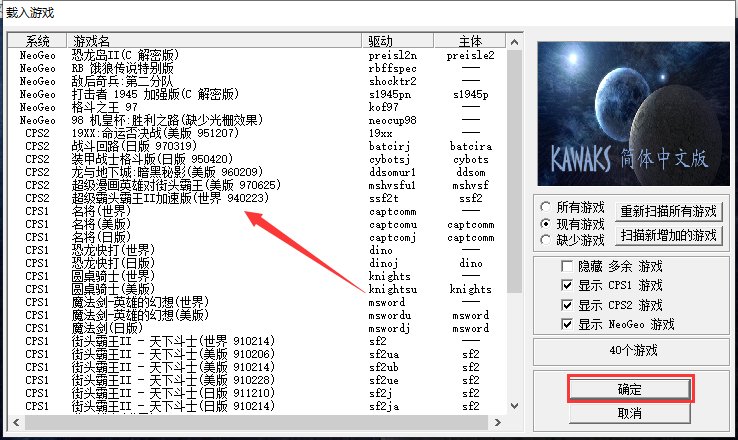Enable the 隐藏 多余 游戏 checkbox
This screenshot has width=738, height=440.
click(567, 266)
